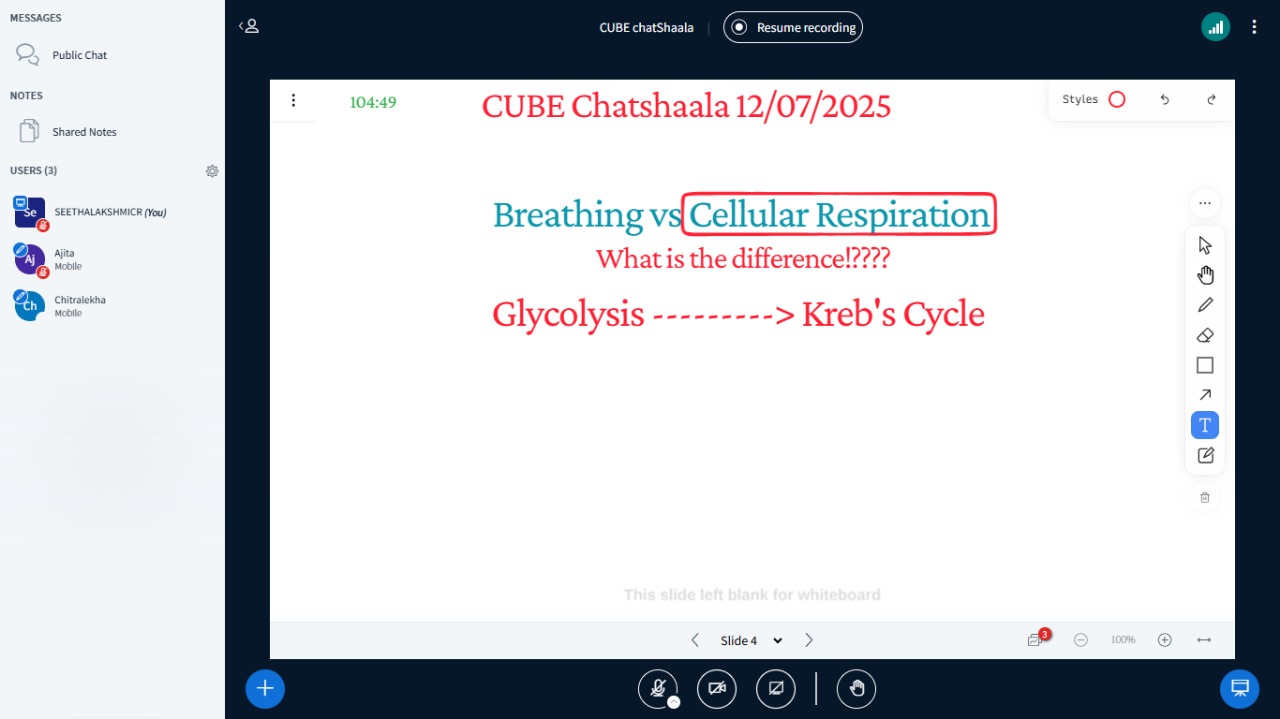Click the red style color circle

click(1117, 99)
